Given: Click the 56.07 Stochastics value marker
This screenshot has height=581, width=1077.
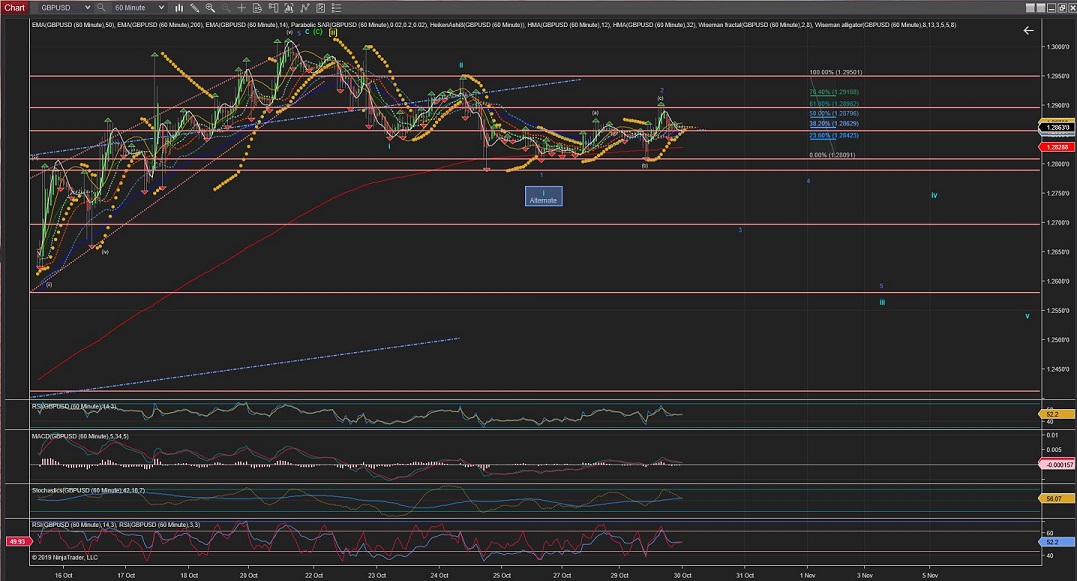Looking at the screenshot, I should 1057,499.
